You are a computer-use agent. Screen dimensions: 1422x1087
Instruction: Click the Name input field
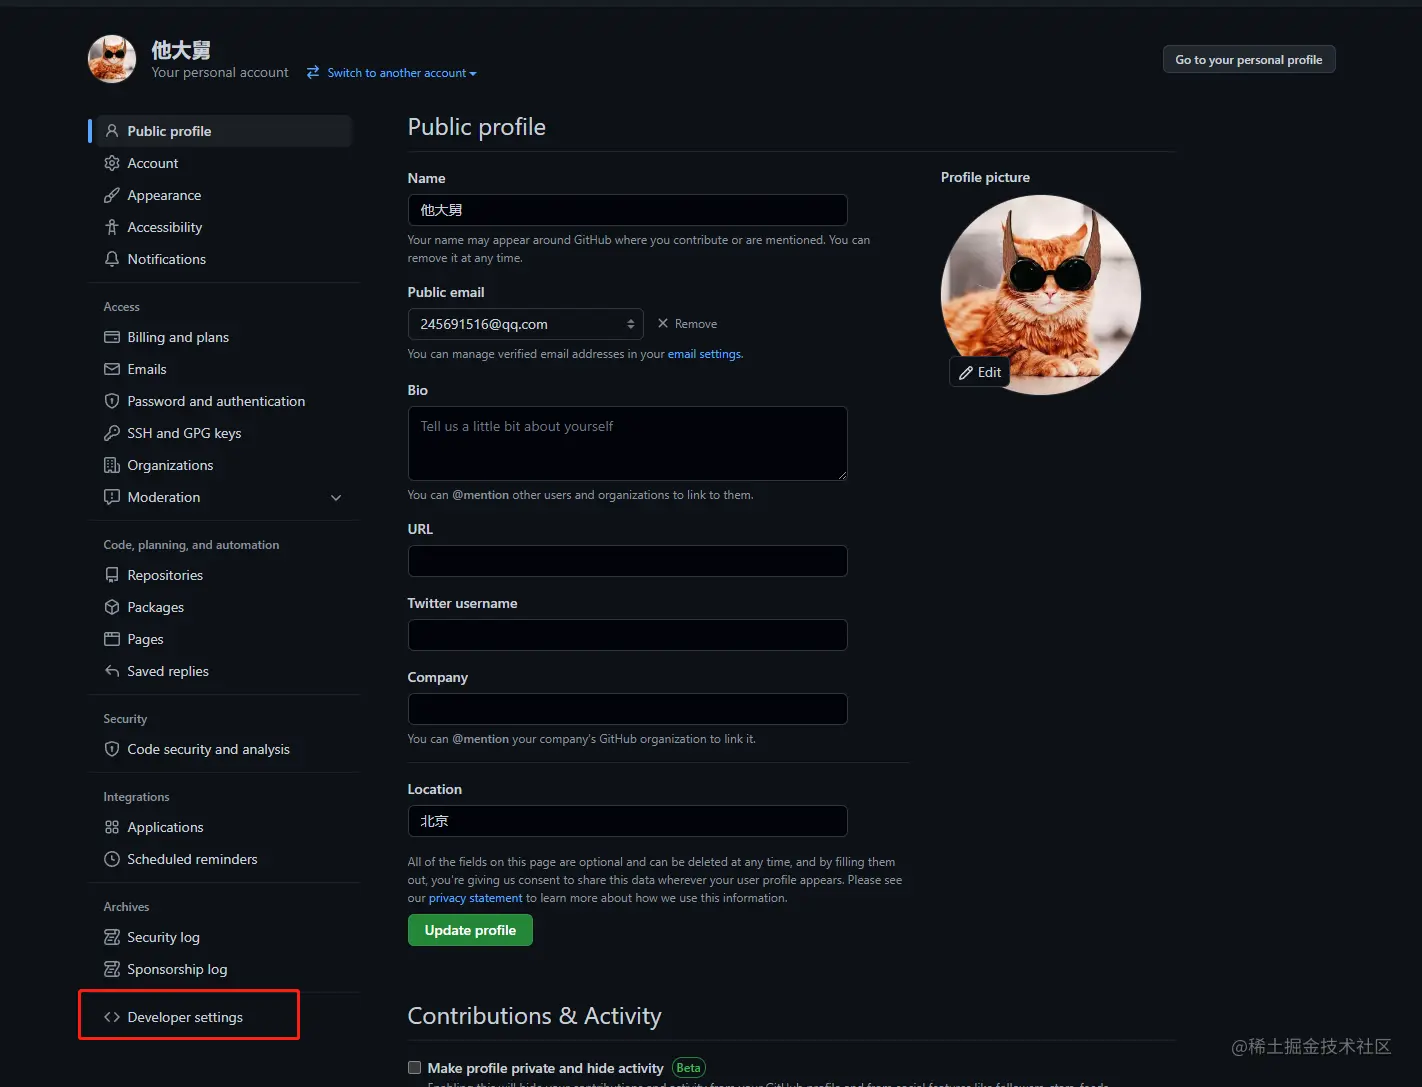pos(627,210)
